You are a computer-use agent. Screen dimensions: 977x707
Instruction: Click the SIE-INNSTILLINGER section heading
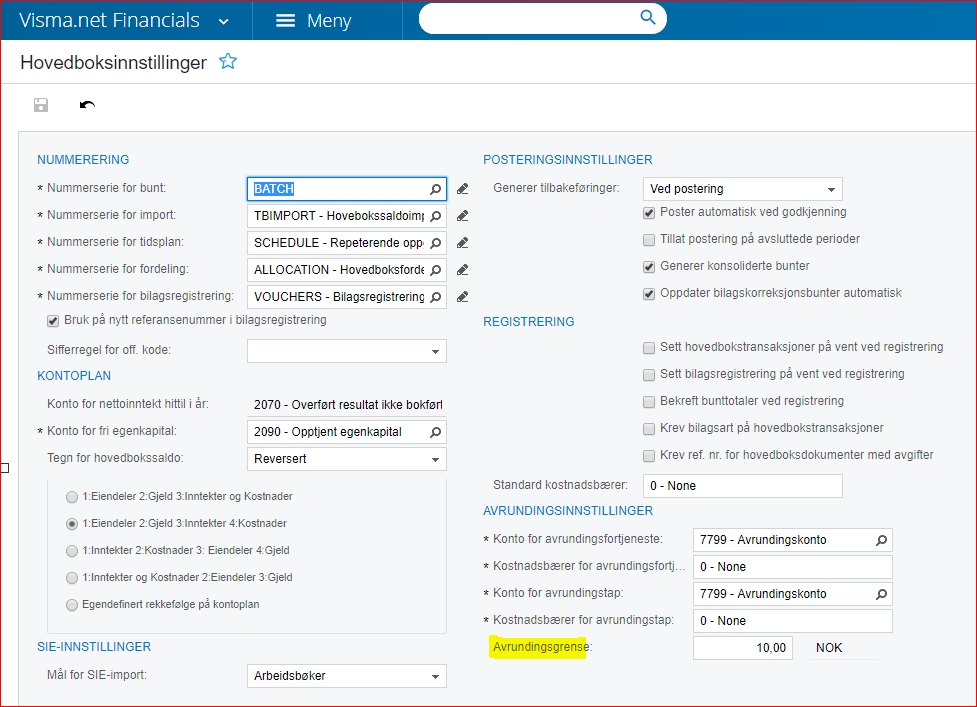93,647
